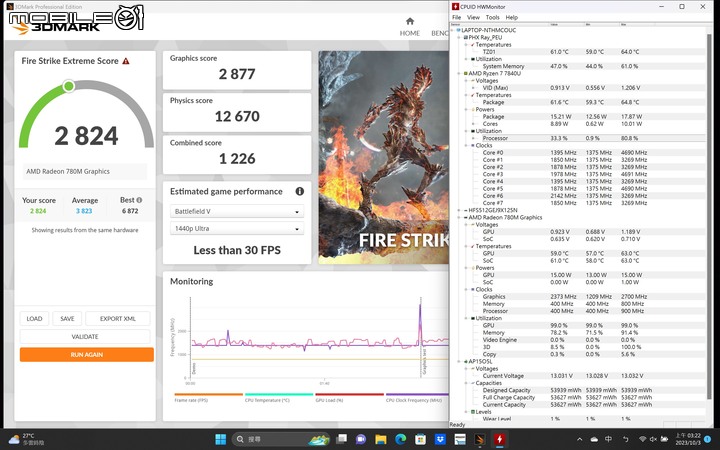720x450 pixels.
Task: Collapse the AMD Radeon 780M Graphics tree node
Action: [x=459, y=218]
